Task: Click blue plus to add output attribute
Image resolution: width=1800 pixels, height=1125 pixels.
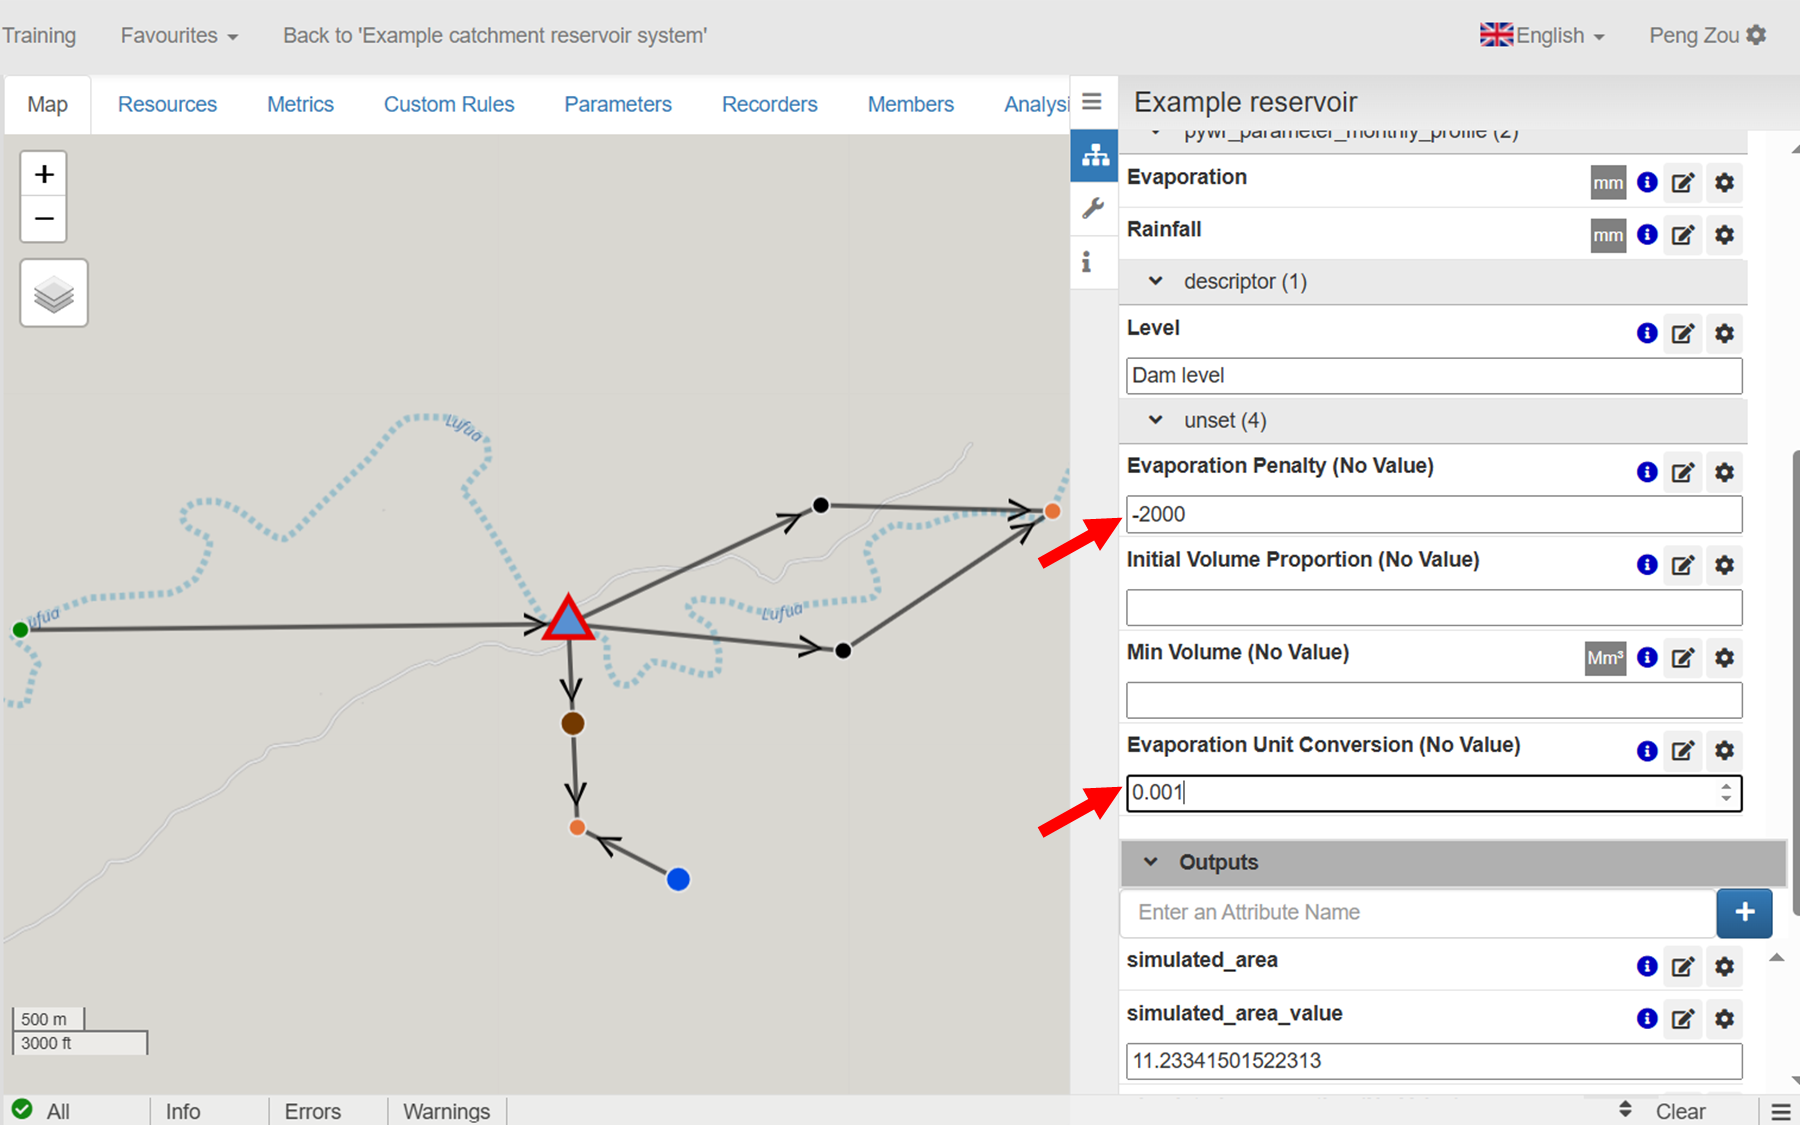Action: 1744,912
